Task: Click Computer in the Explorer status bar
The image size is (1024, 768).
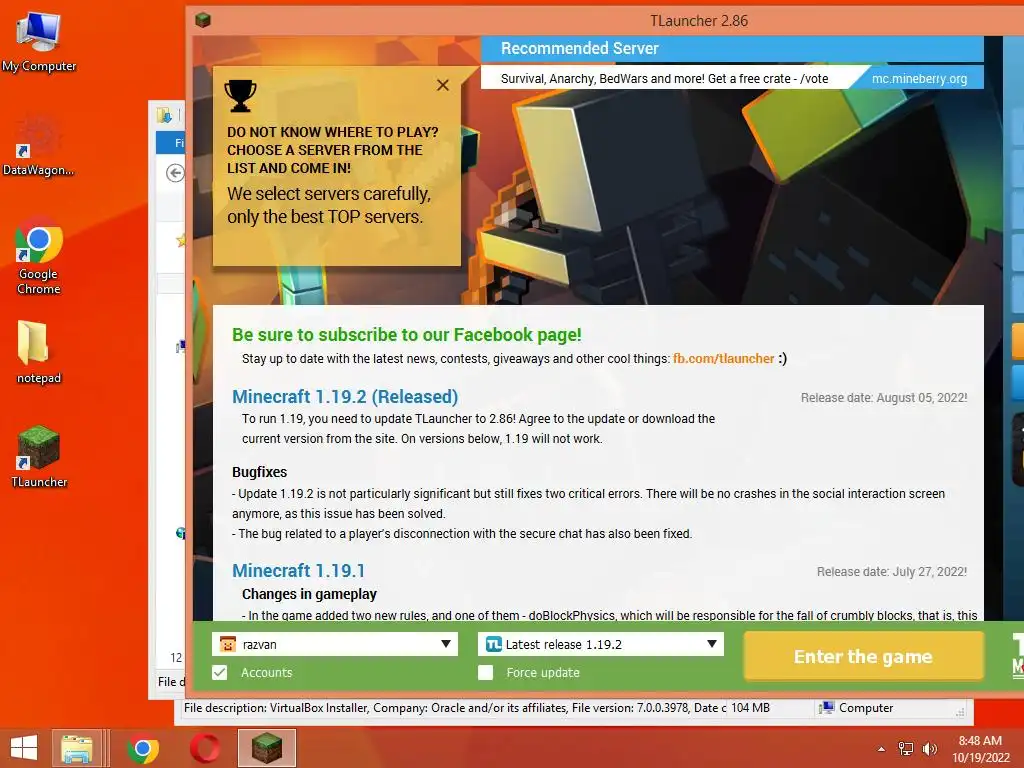Action: pyautogui.click(x=856, y=708)
